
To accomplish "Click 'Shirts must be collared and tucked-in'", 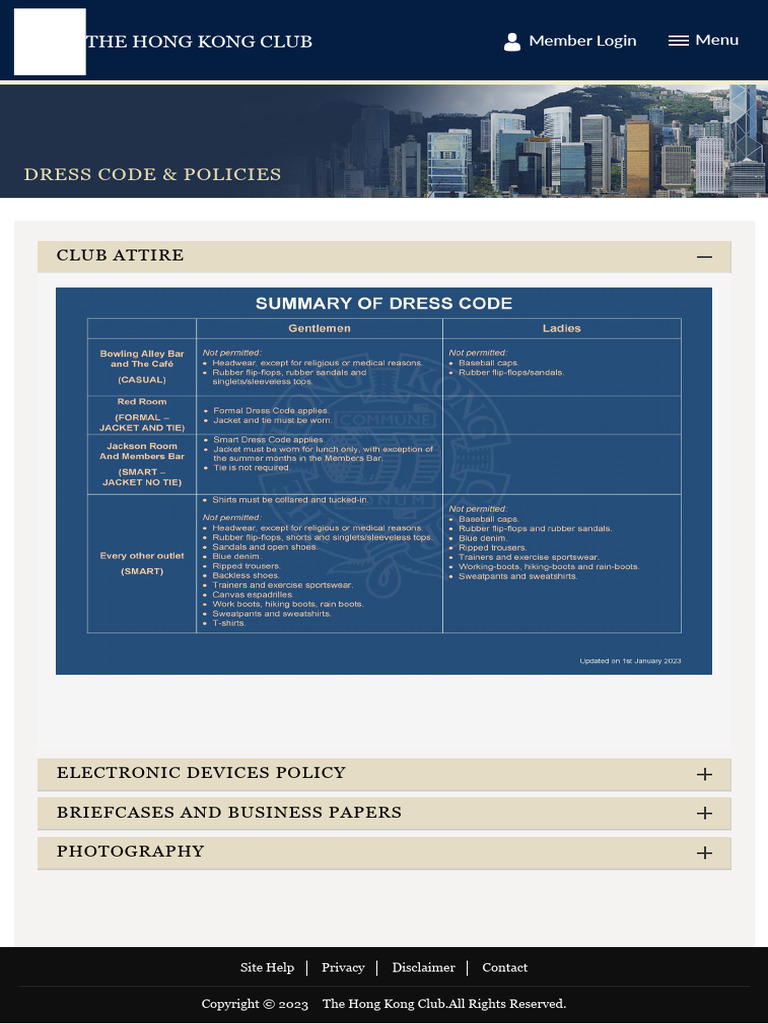I will (290, 500).
